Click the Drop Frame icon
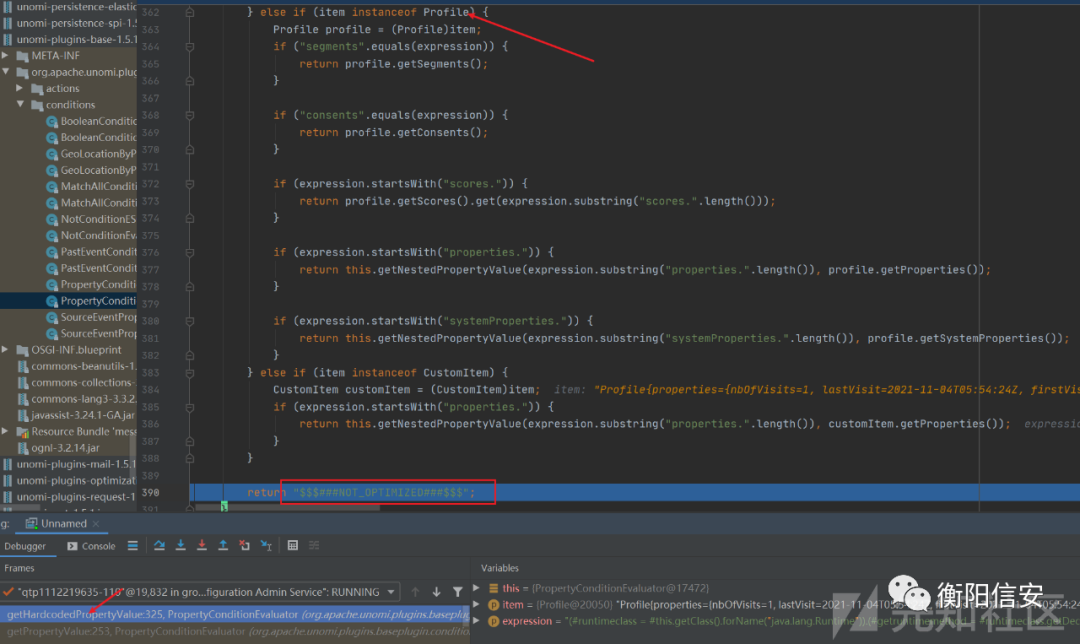 pyautogui.click(x=245, y=546)
